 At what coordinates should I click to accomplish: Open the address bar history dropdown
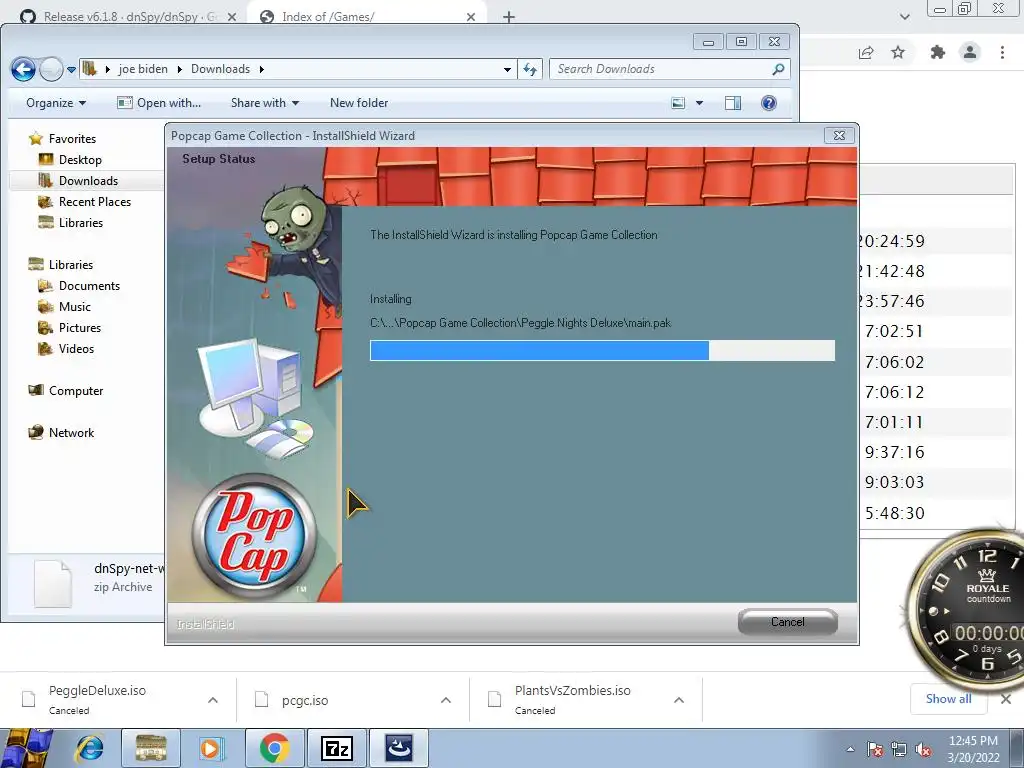pyautogui.click(x=507, y=69)
